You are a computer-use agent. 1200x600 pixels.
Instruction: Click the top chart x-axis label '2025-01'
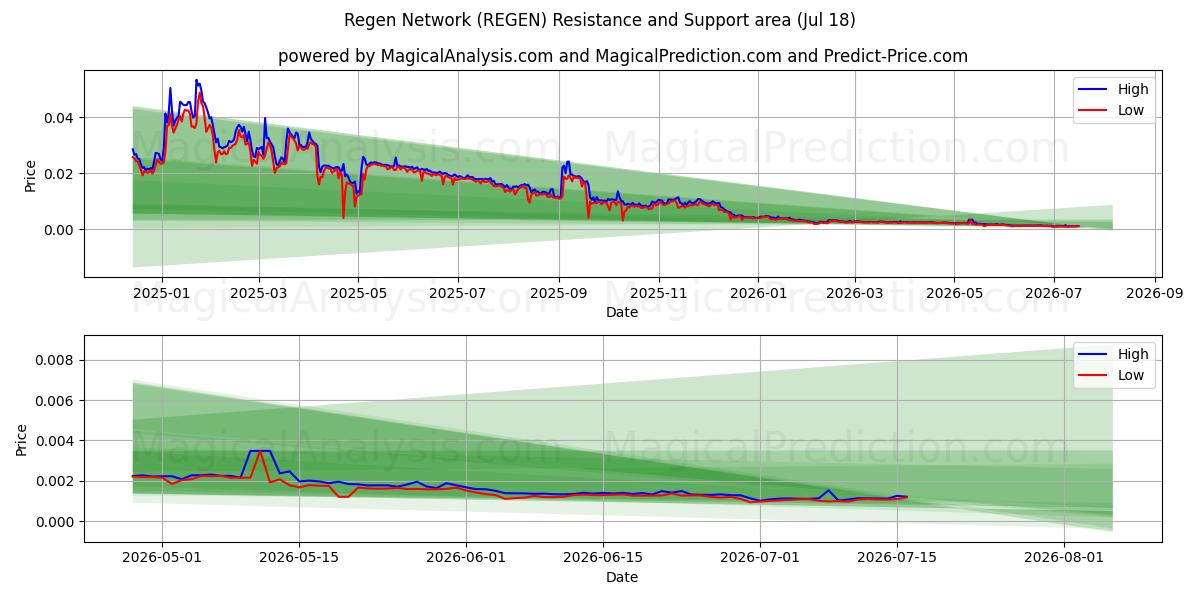tap(160, 294)
